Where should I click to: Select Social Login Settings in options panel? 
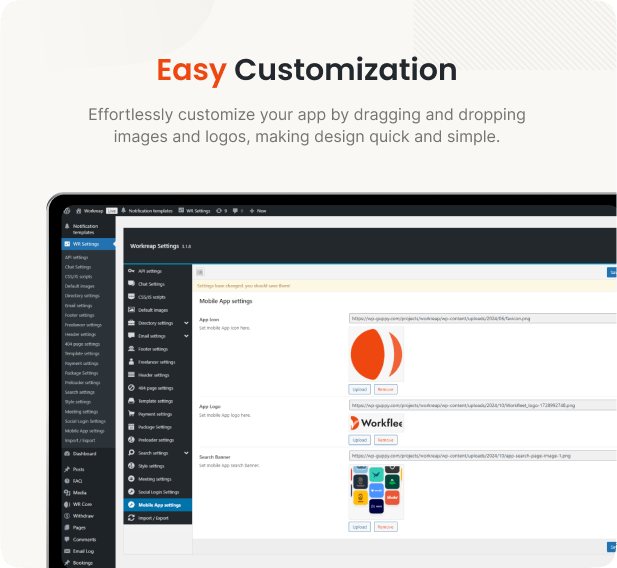coord(158,492)
